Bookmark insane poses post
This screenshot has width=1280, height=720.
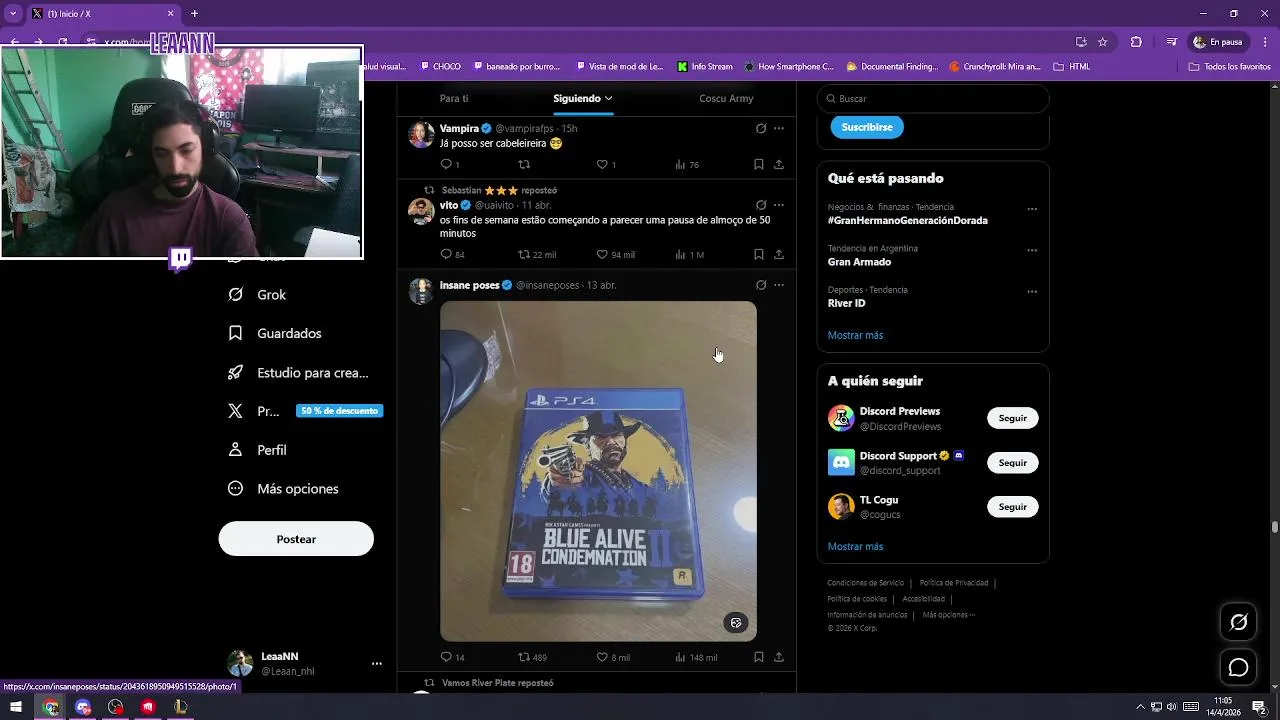(759, 657)
